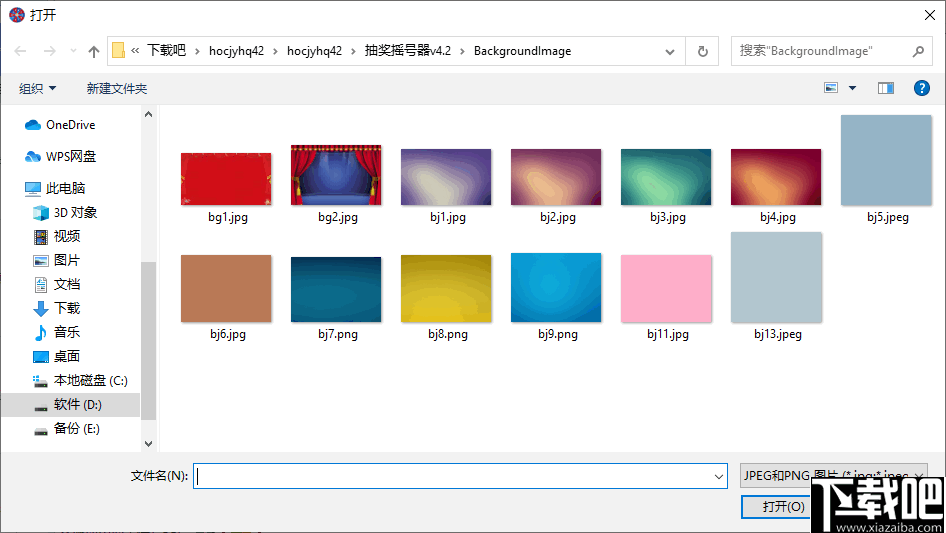The height and width of the screenshot is (533, 946).
Task: Click the magnifier search icon
Action: tap(918, 51)
